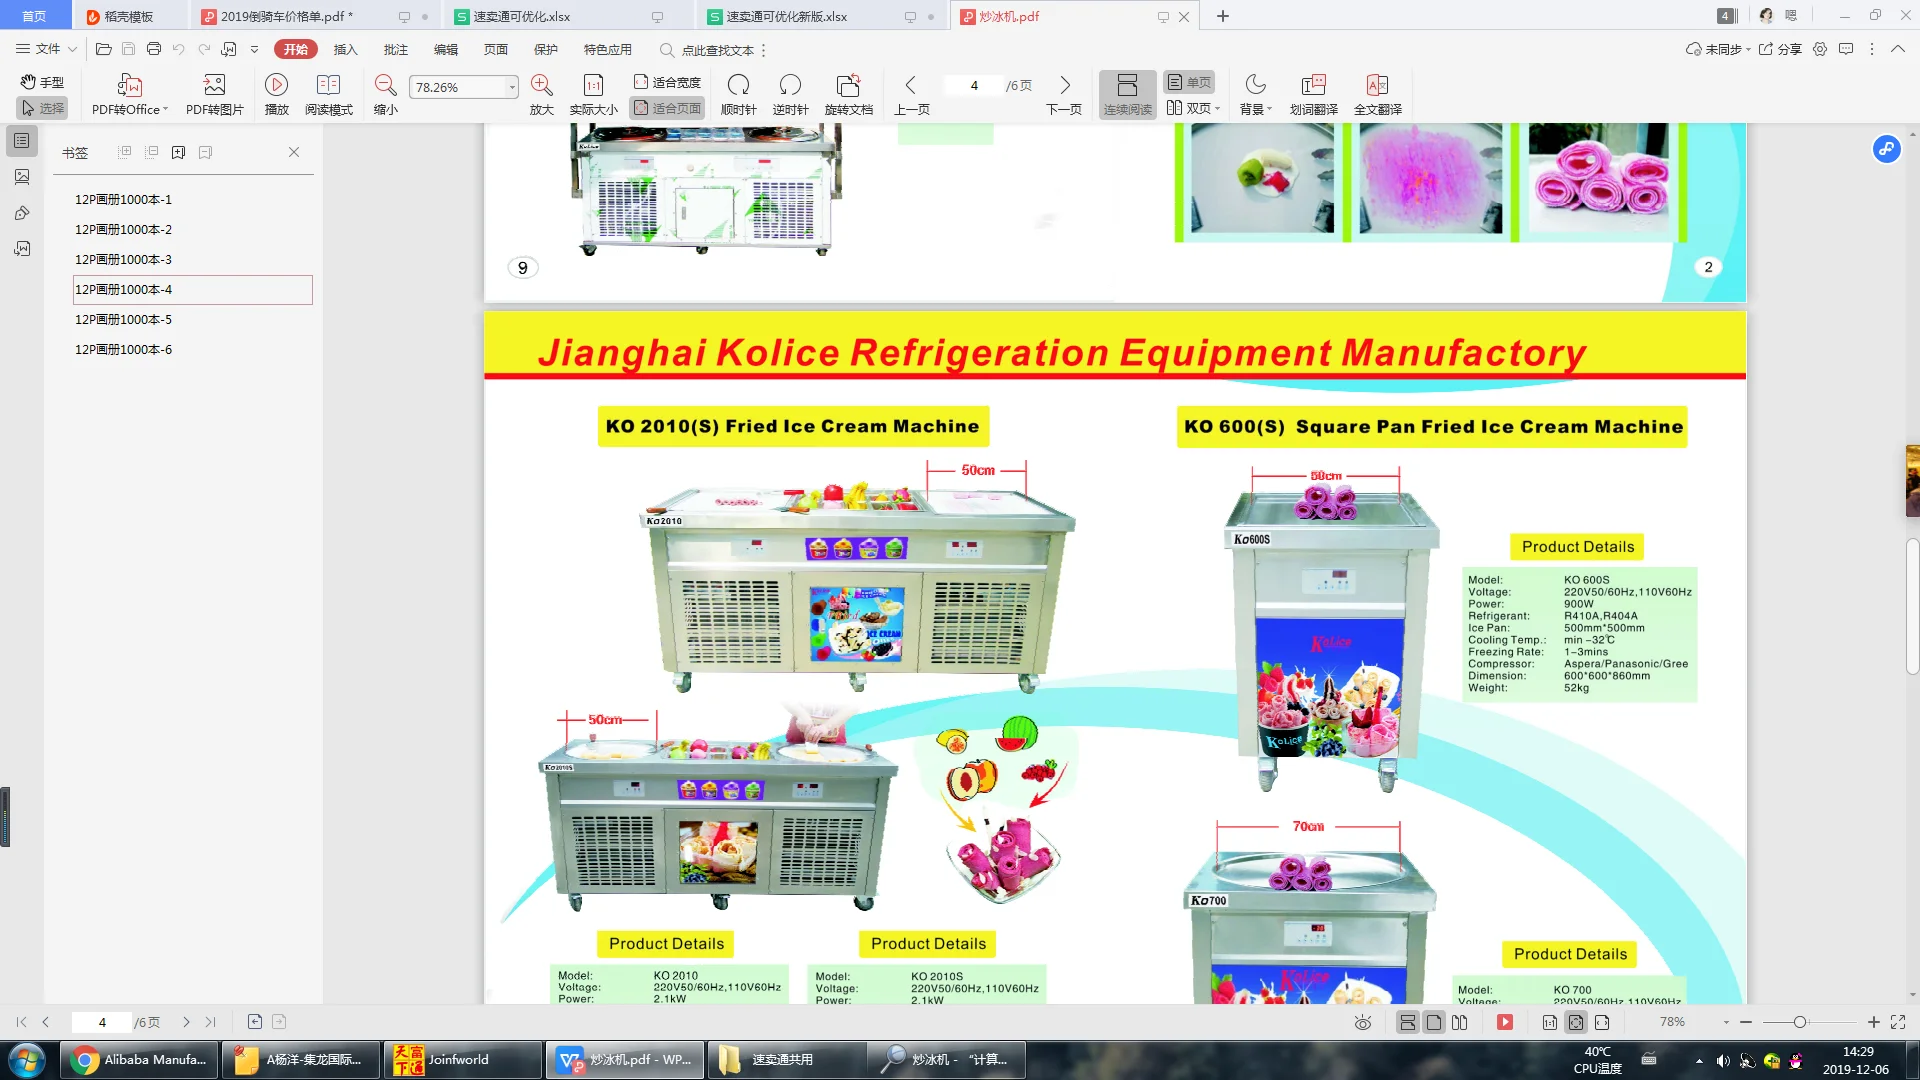This screenshot has width=1920, height=1080.
Task: Click the 分享 share button
Action: tap(1780, 49)
